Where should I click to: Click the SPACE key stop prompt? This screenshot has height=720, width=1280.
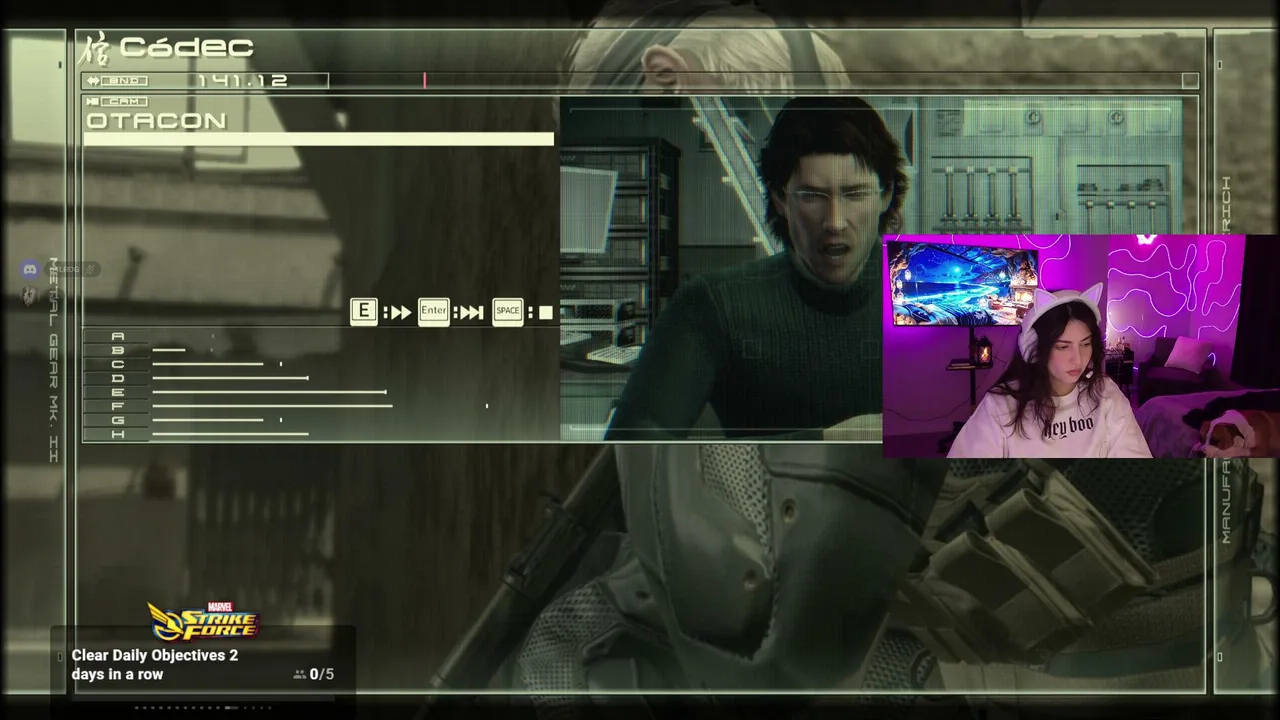pyautogui.click(x=508, y=311)
